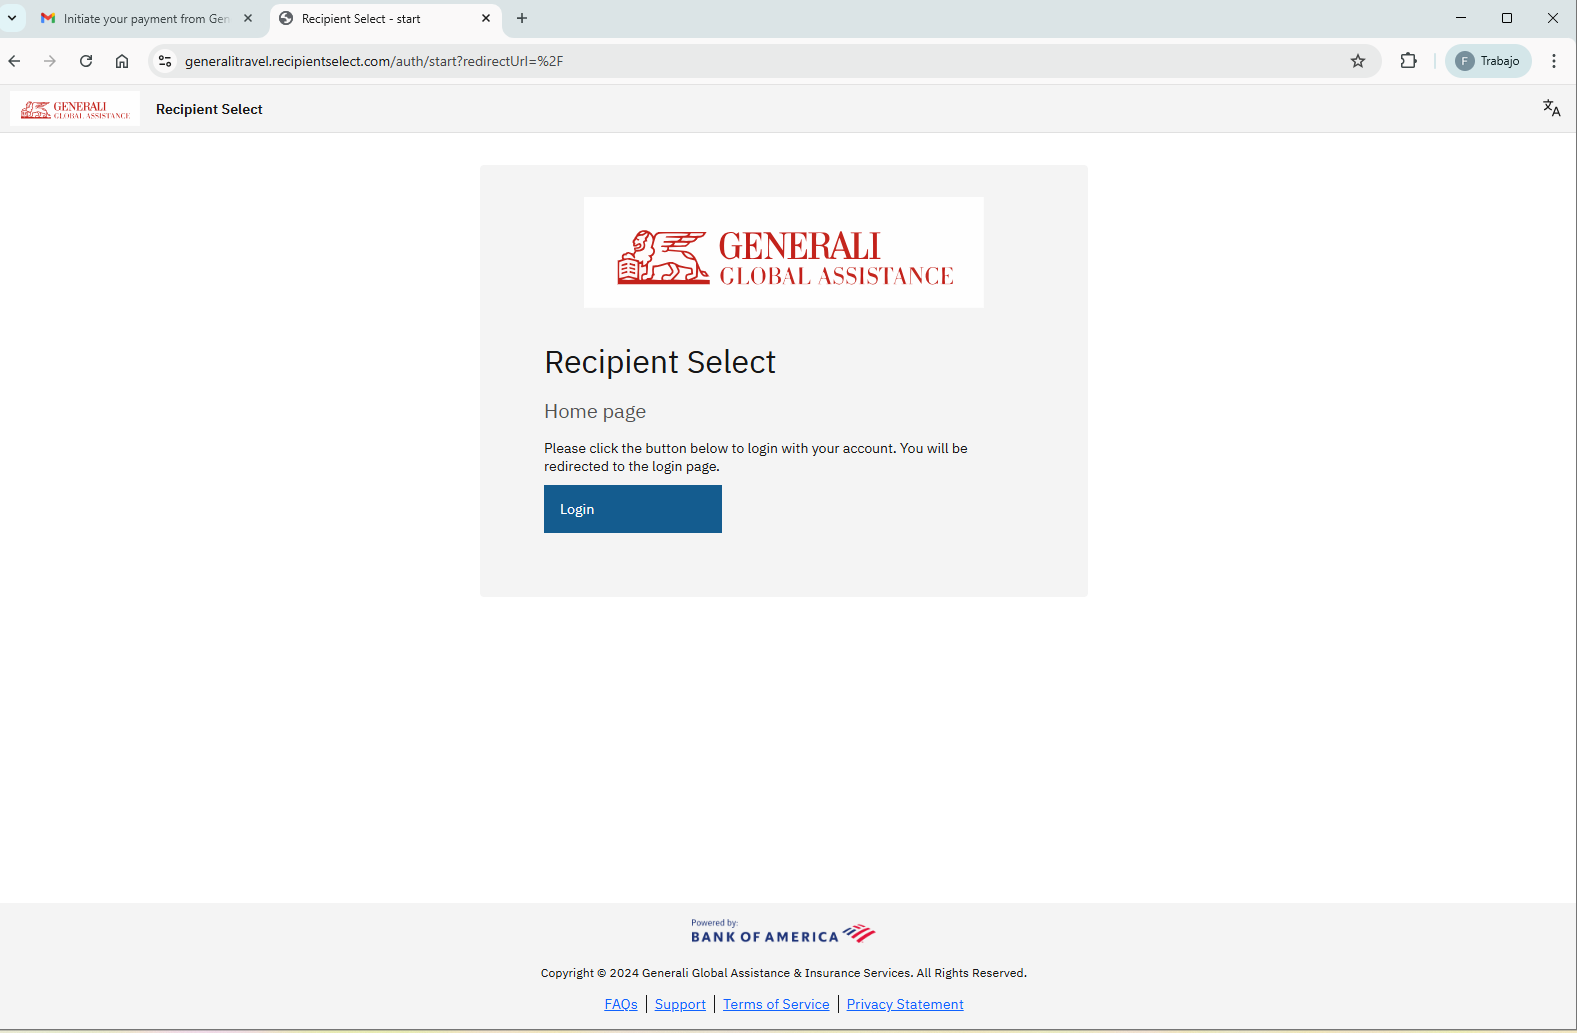Close the 'Recipient Select - start' tab
Screen dimensions: 1577x1033
tap(486, 18)
